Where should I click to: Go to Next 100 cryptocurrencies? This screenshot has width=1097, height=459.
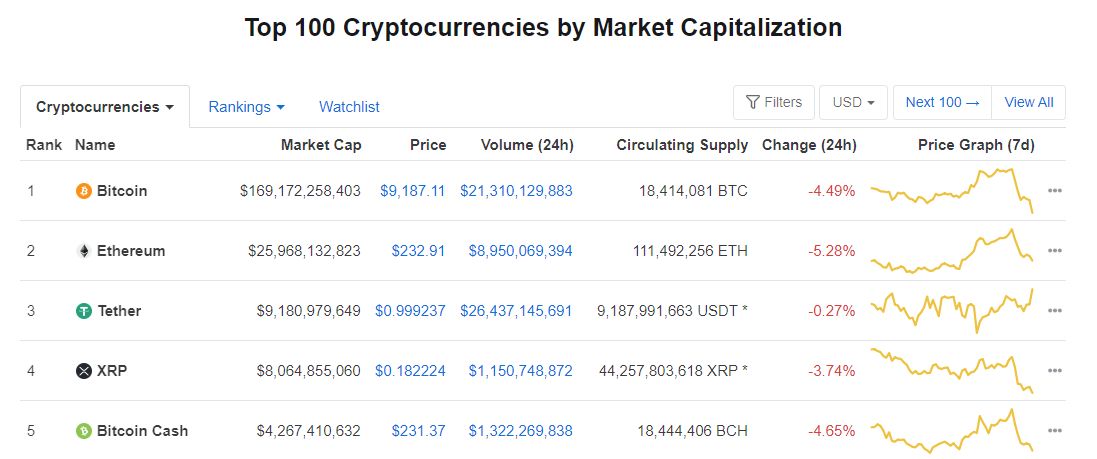point(942,102)
